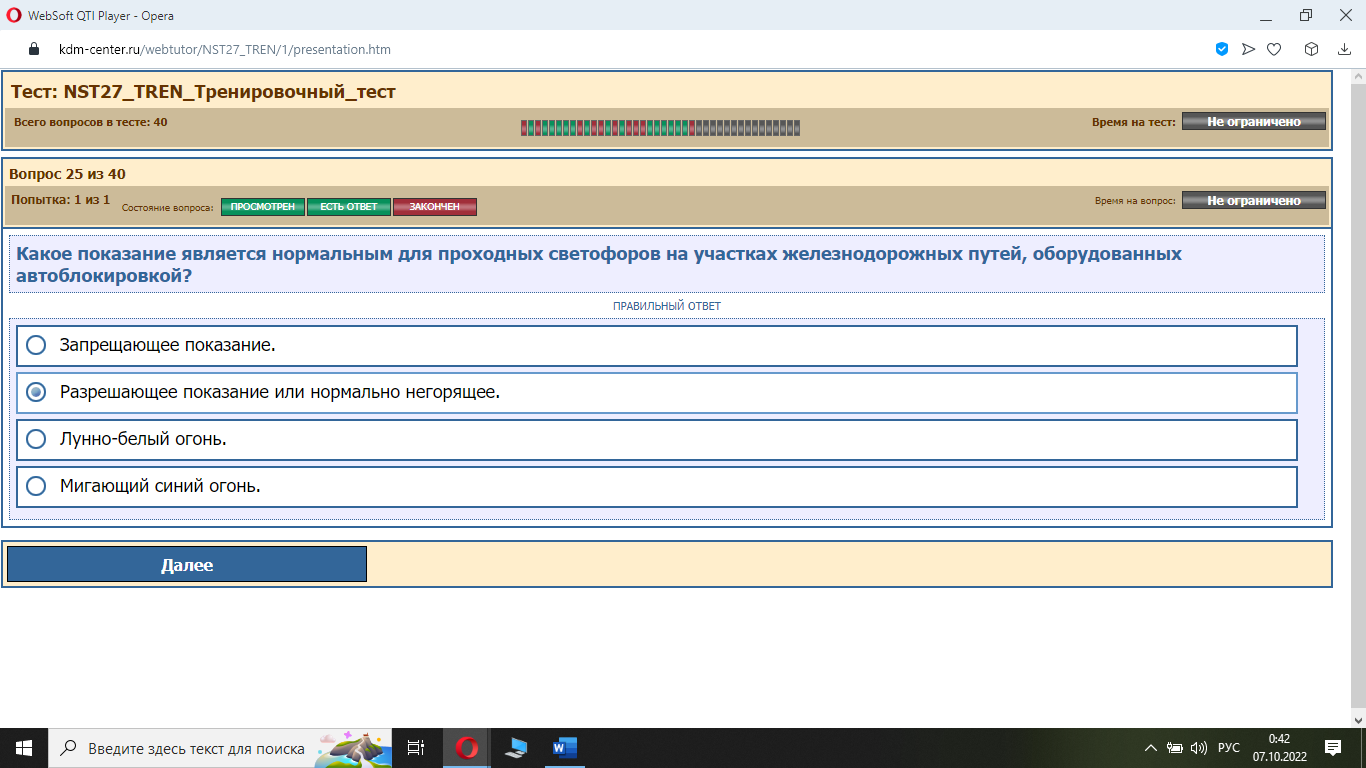Select the 'Запрещающее показание' radio option
1366x768 pixels.
coord(36,345)
